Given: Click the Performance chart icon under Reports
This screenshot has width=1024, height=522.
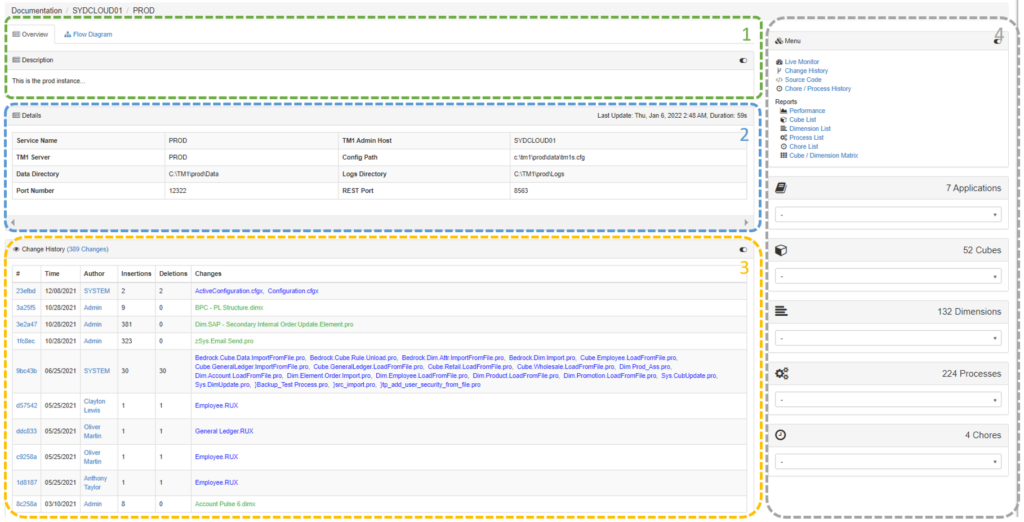Looking at the screenshot, I should point(783,111).
